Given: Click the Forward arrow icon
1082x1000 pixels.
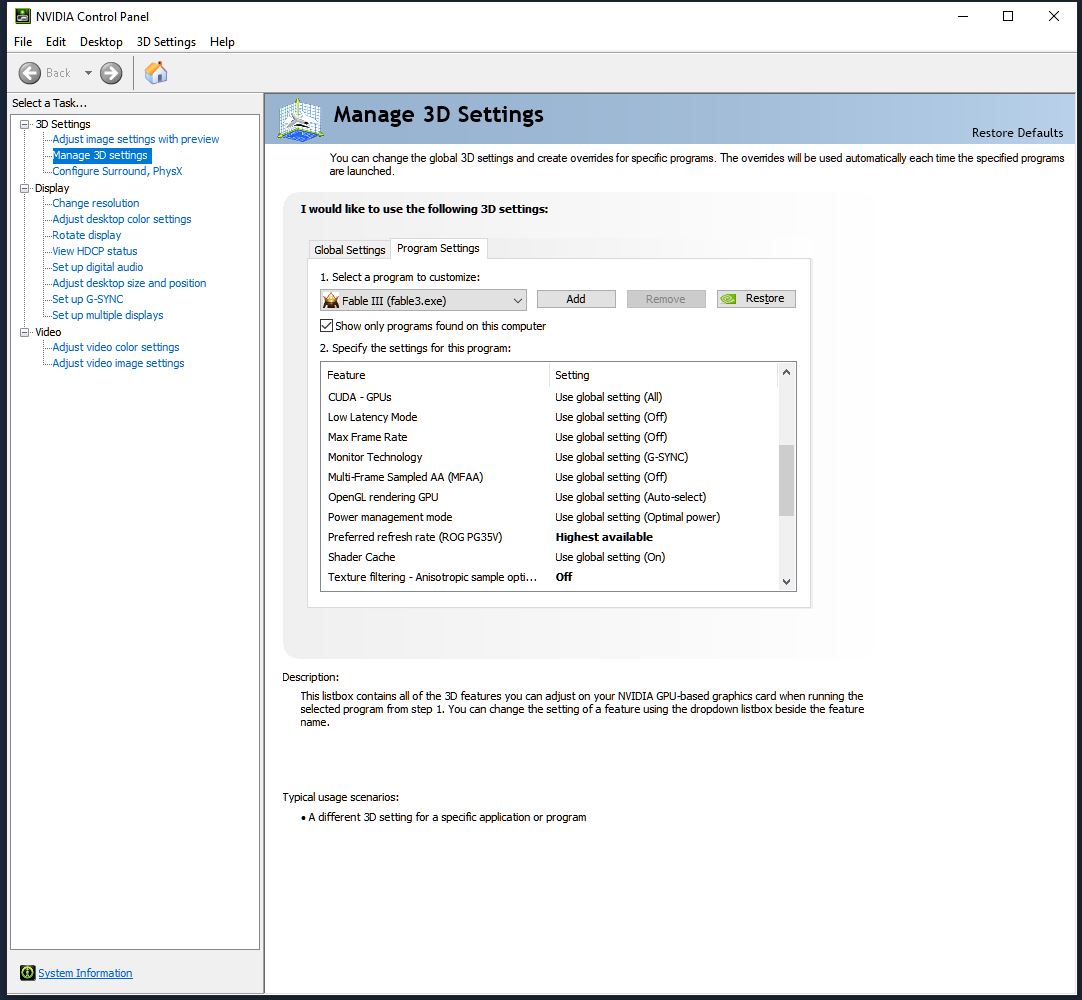Looking at the screenshot, I should pos(110,72).
